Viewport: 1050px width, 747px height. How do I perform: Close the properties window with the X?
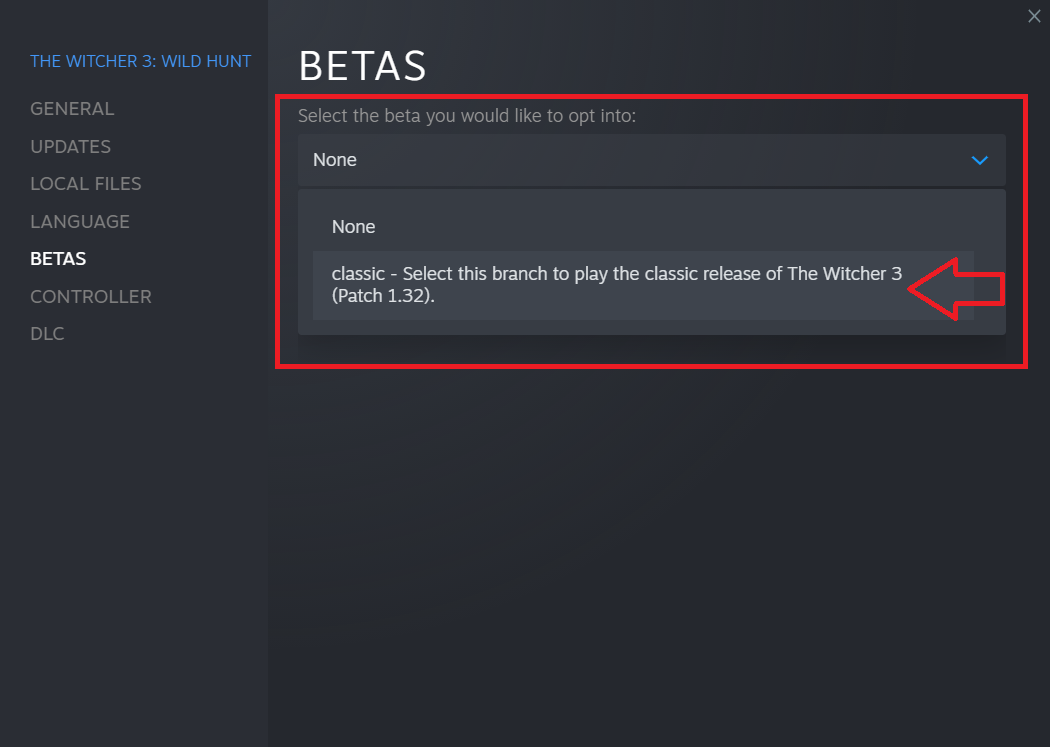click(1034, 15)
